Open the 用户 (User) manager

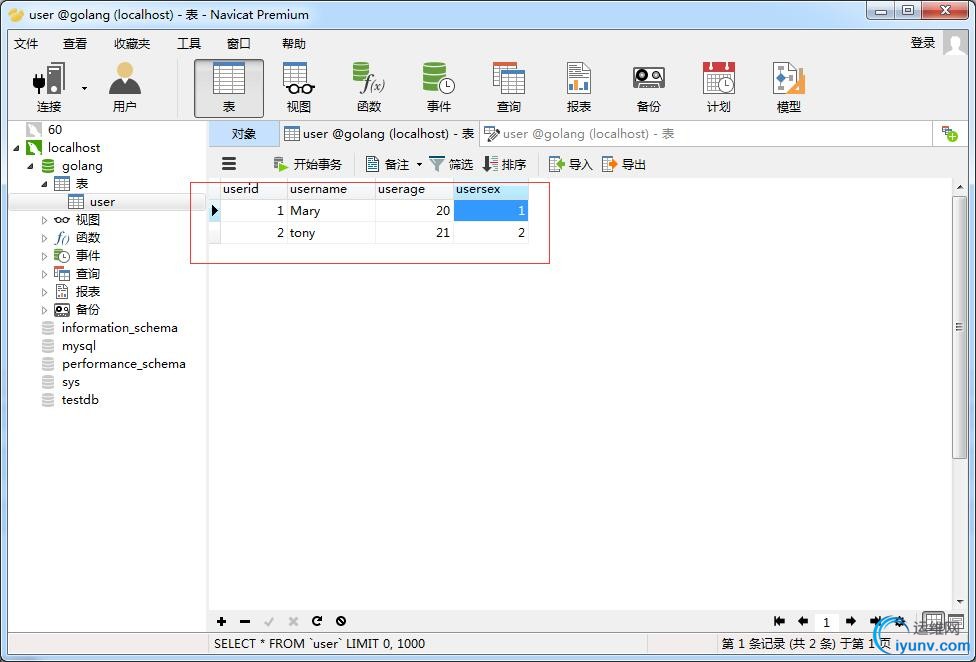tap(124, 88)
